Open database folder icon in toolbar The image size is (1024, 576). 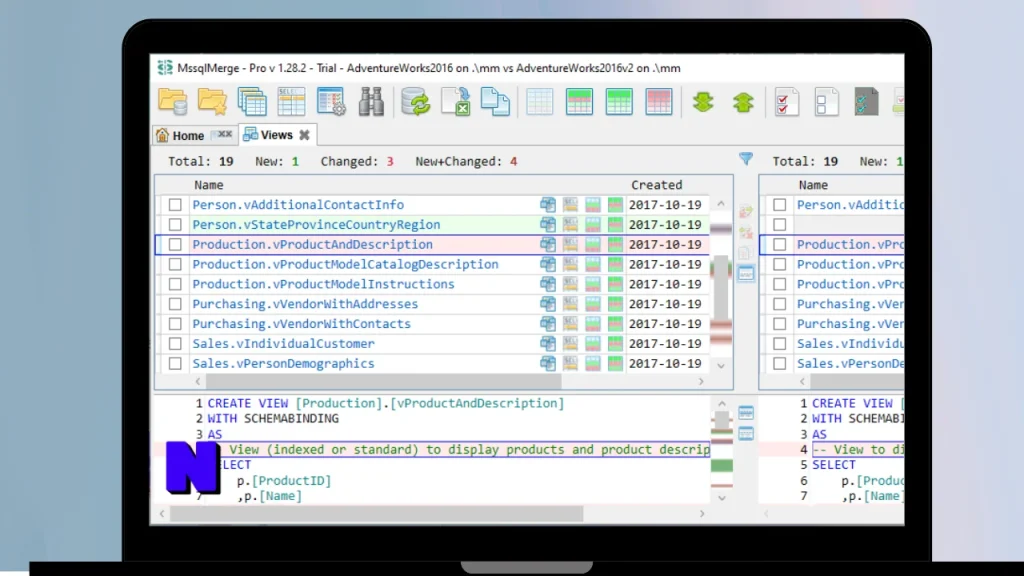173,102
